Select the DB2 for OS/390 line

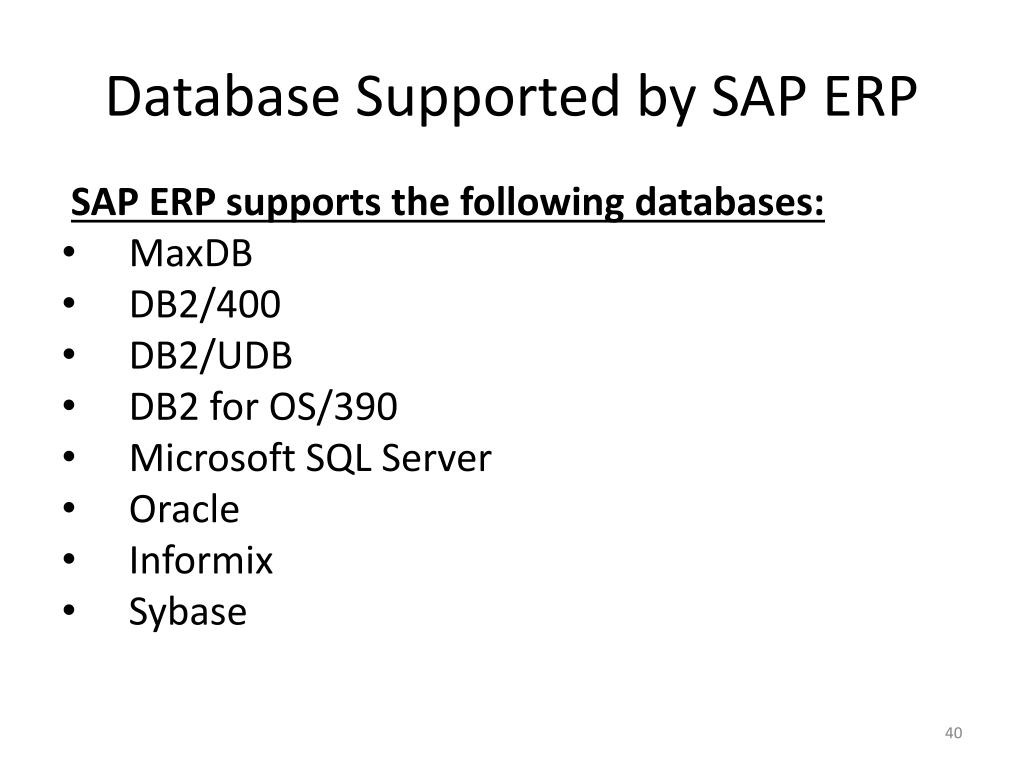pyautogui.click(x=263, y=406)
